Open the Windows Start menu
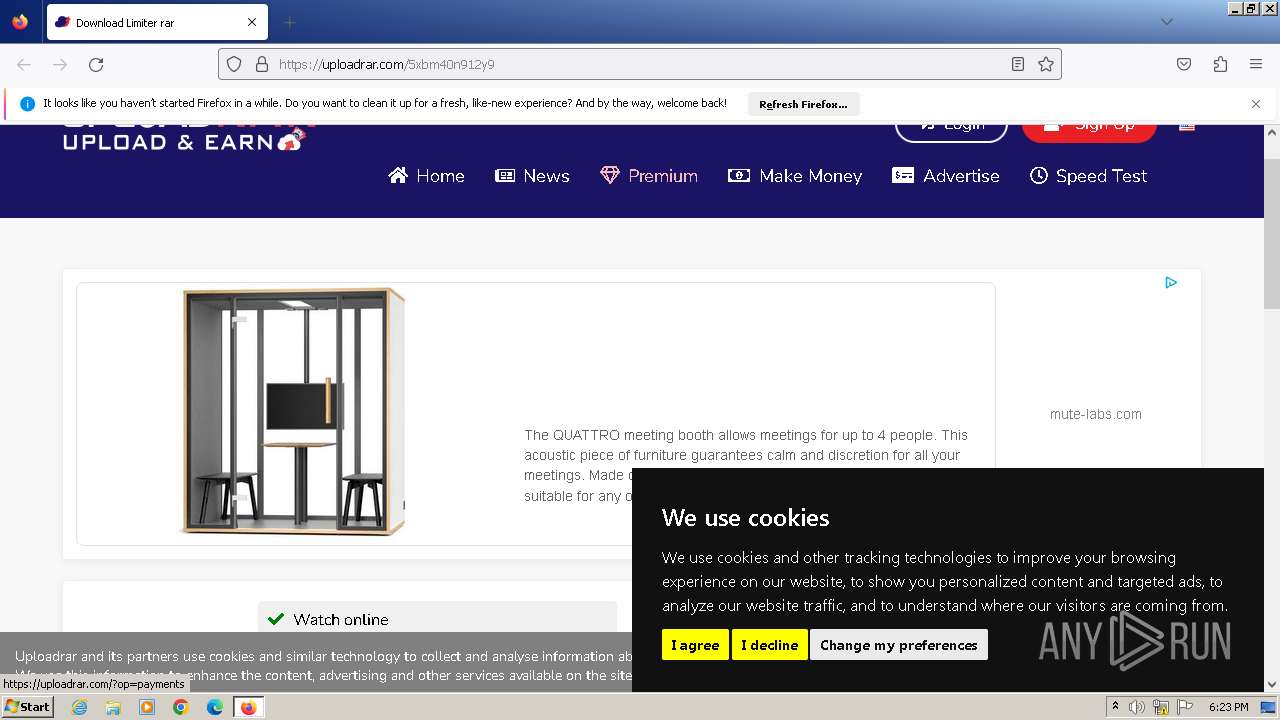 tap(27, 706)
